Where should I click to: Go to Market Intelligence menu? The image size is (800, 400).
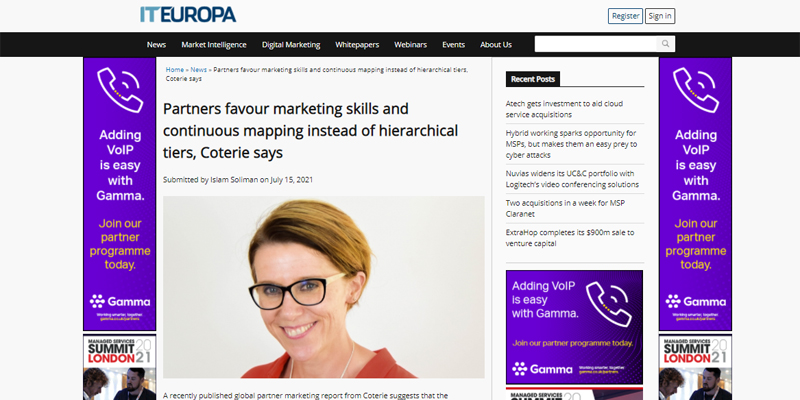(215, 45)
